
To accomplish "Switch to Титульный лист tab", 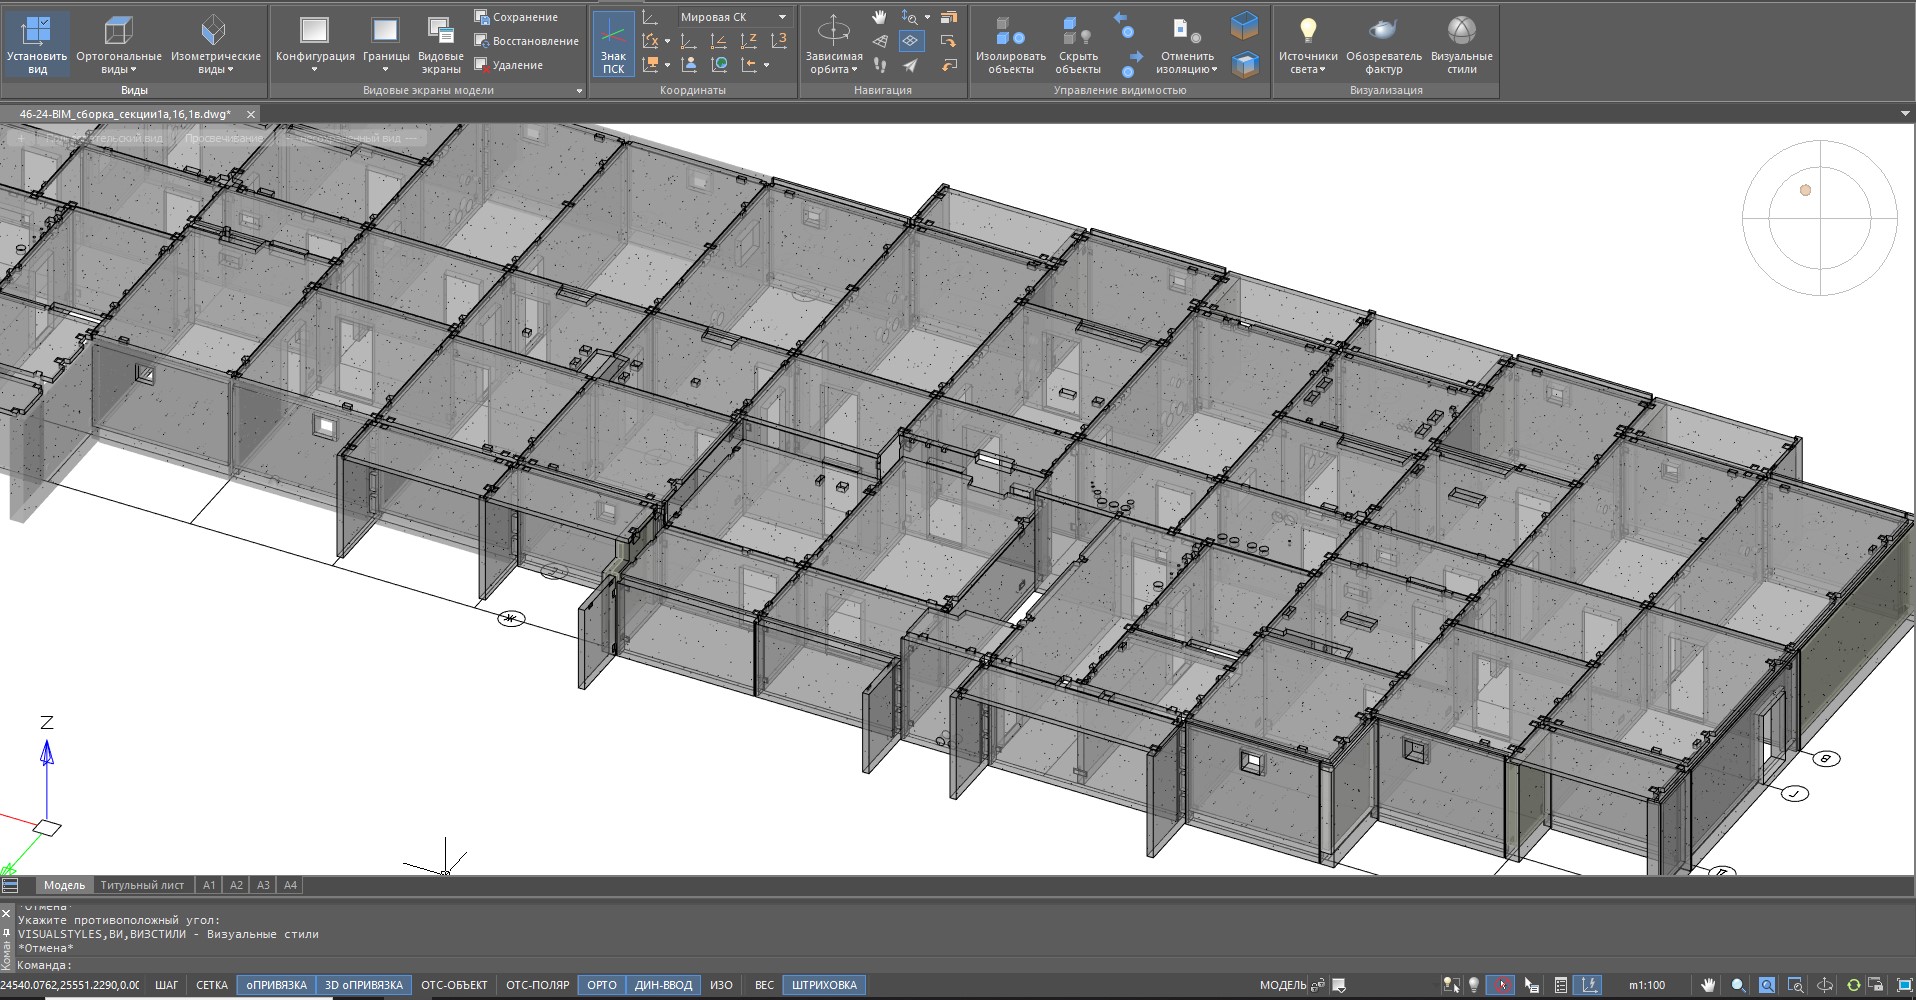I will (142, 885).
